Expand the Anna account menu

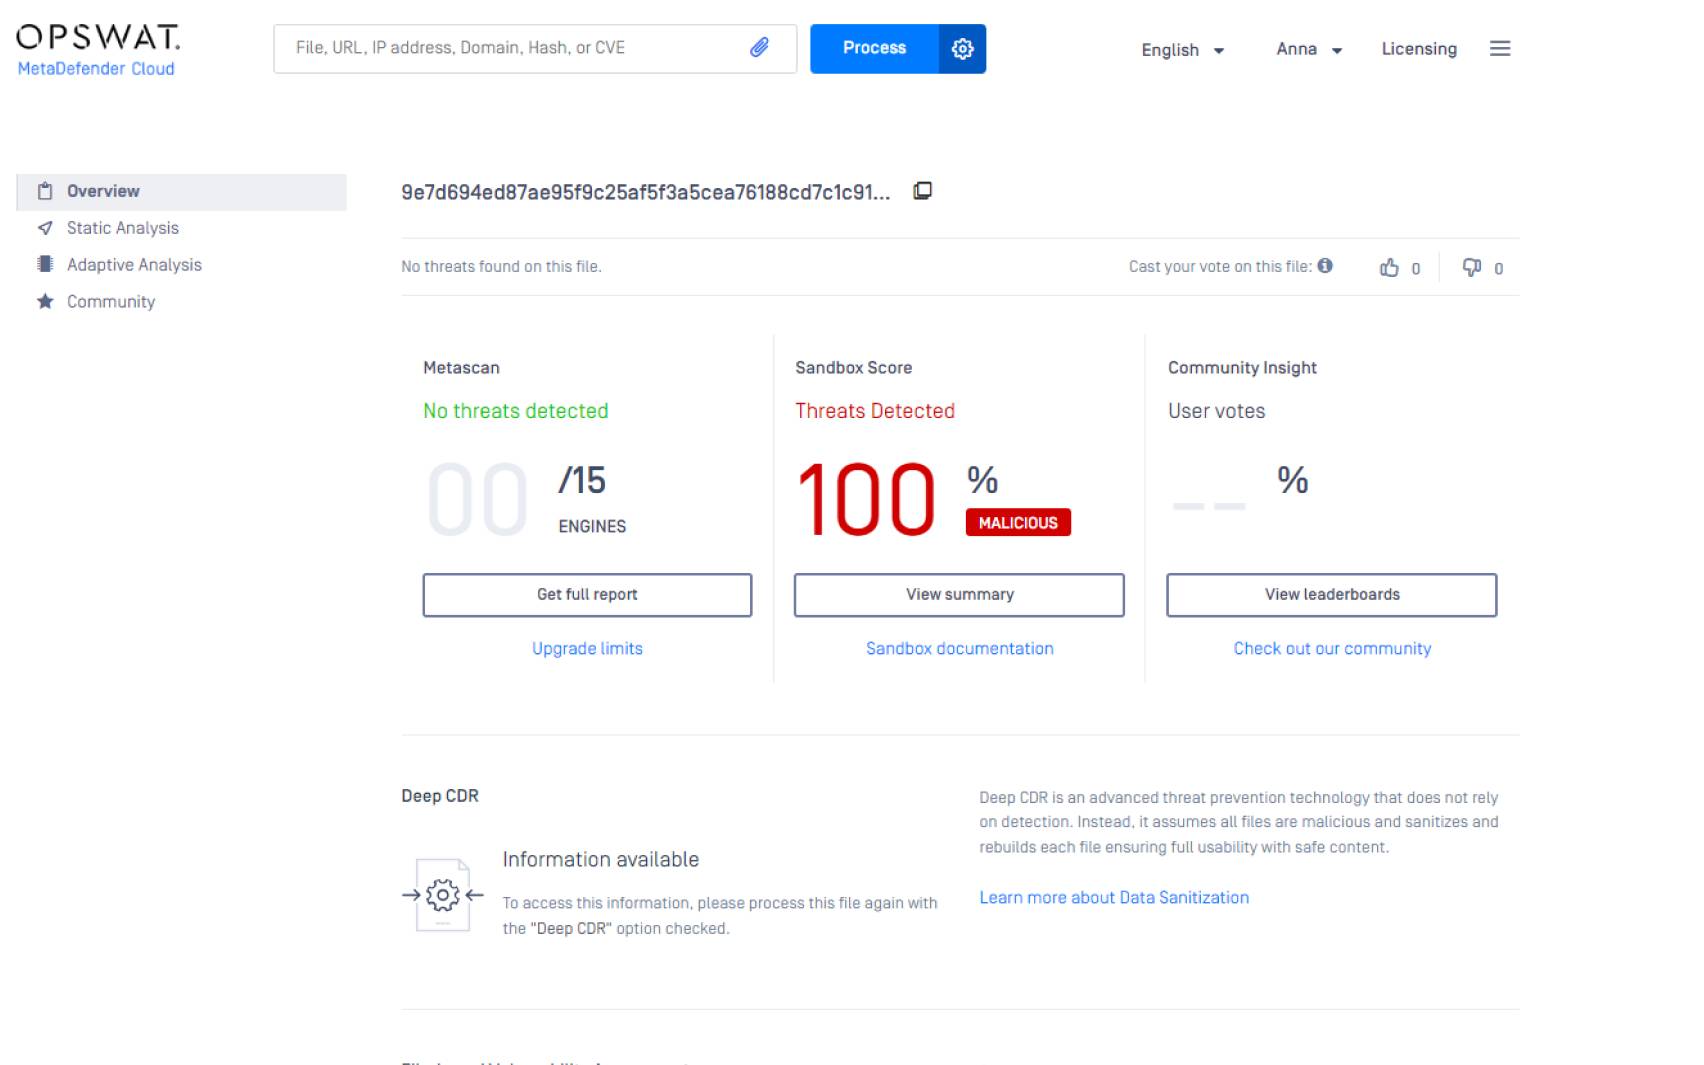pos(1308,49)
